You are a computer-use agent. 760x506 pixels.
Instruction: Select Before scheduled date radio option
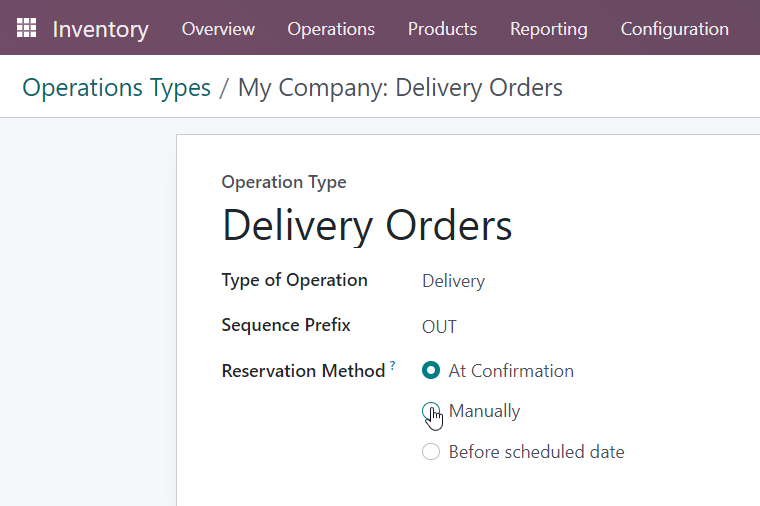coord(431,452)
